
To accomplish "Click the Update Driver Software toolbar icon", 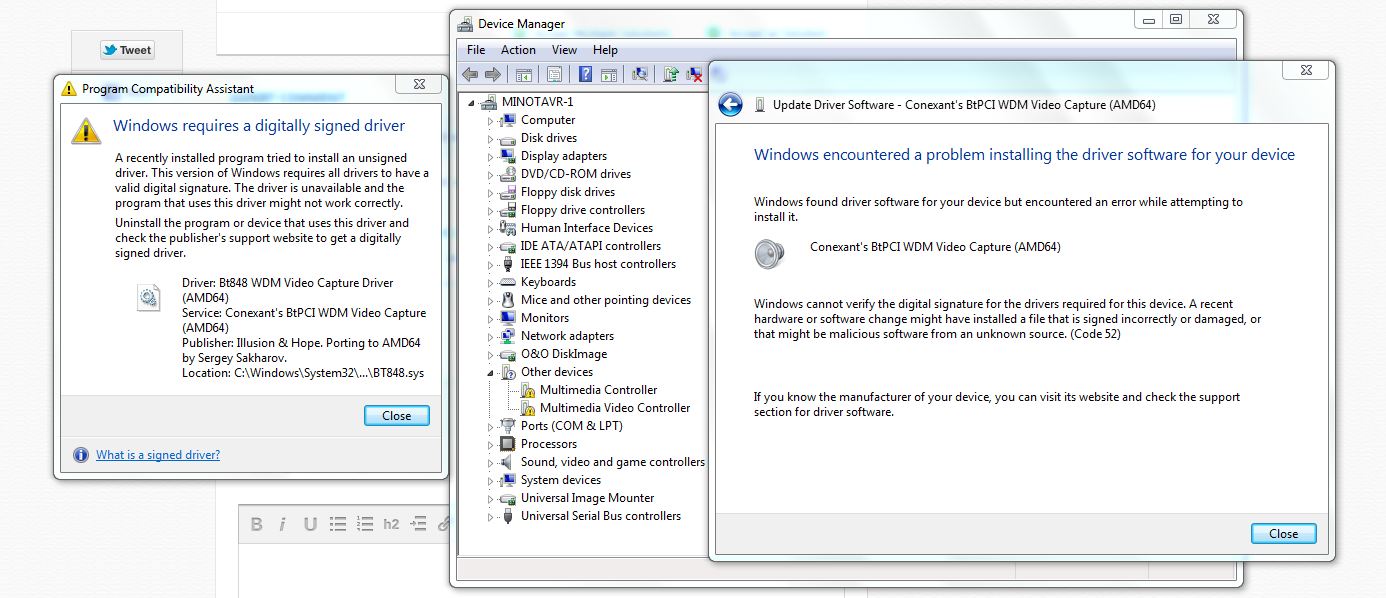I will click(671, 74).
